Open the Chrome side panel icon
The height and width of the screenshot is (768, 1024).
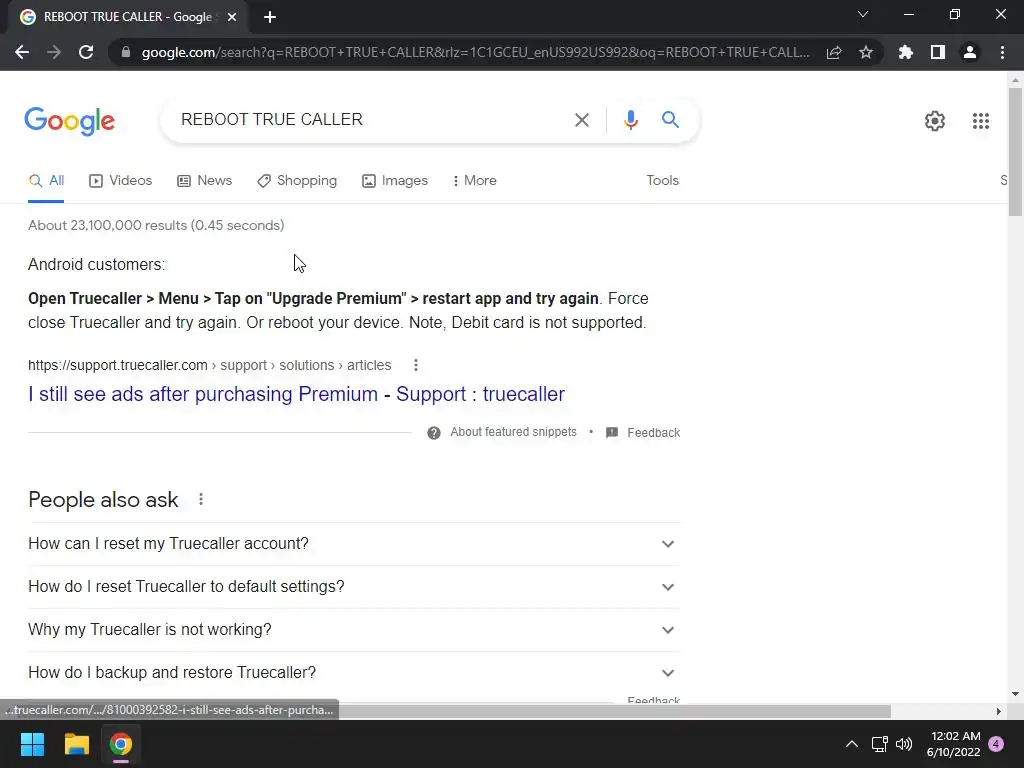pyautogui.click(x=938, y=52)
